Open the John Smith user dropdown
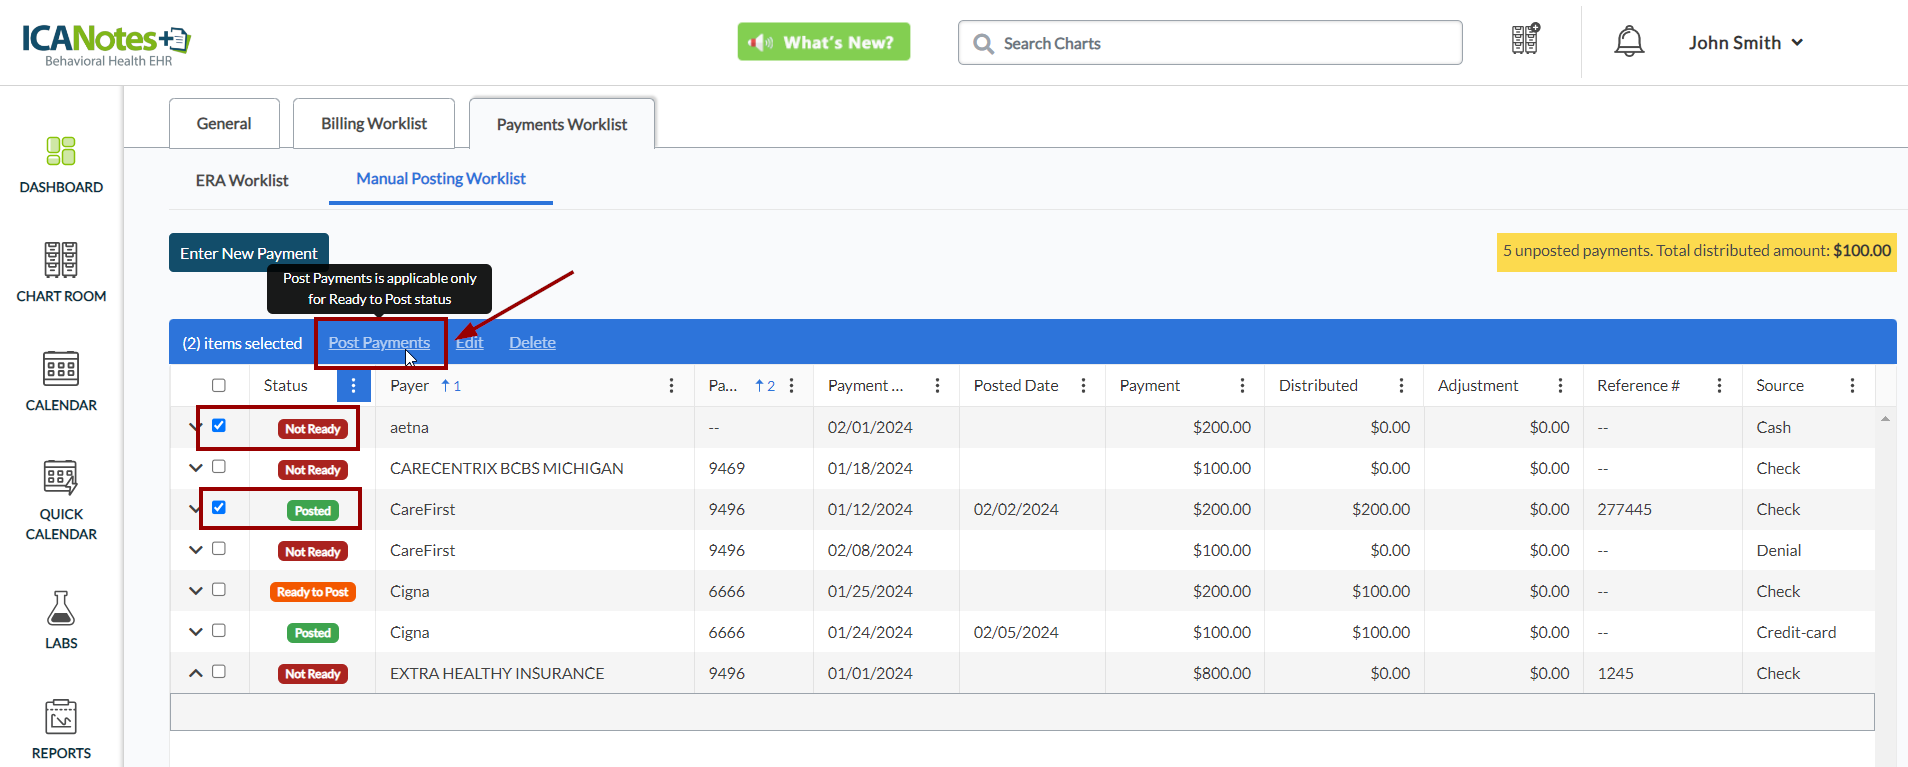The image size is (1908, 767). tap(1745, 43)
